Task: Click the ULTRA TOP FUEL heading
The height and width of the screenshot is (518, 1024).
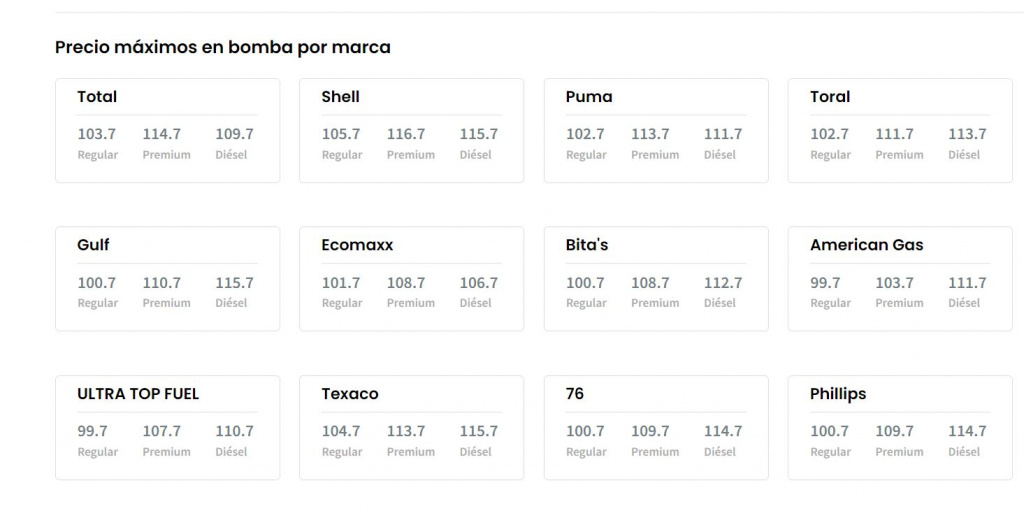Action: 138,394
